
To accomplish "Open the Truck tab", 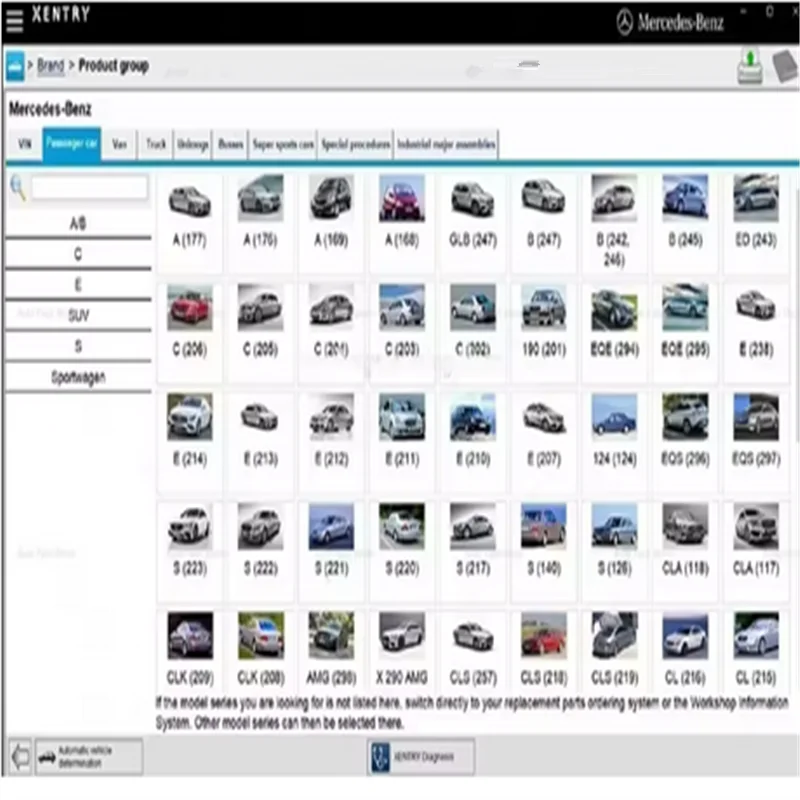I will (156, 144).
